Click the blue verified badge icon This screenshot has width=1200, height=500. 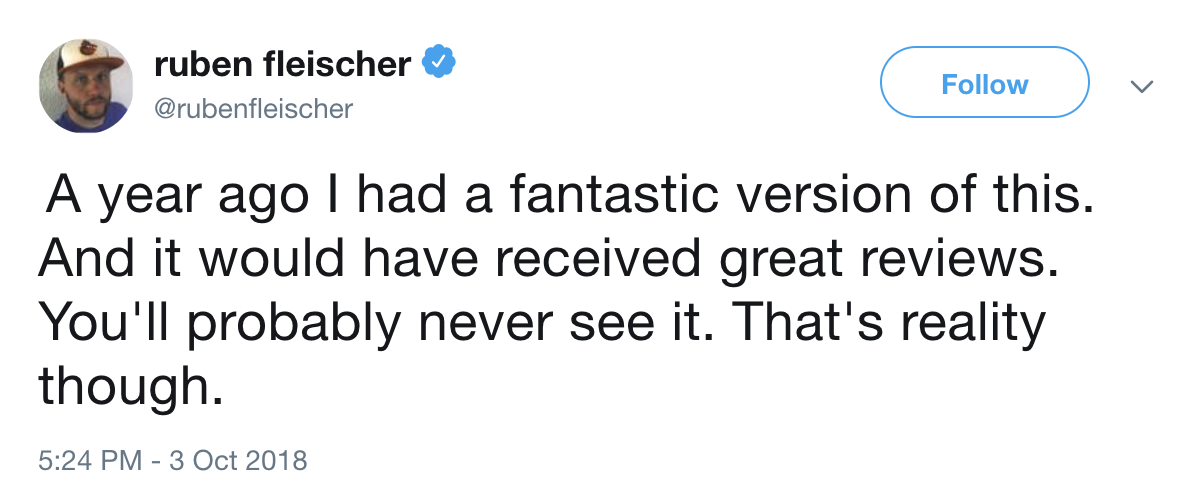(439, 64)
